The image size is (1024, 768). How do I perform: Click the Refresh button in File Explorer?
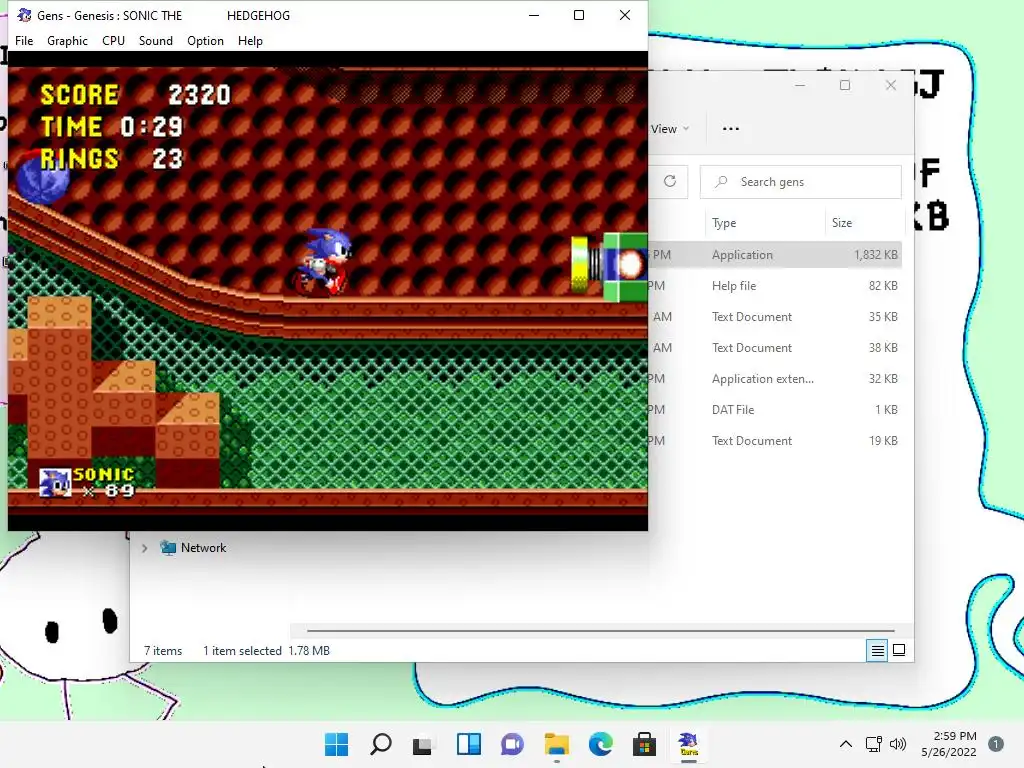tap(670, 182)
